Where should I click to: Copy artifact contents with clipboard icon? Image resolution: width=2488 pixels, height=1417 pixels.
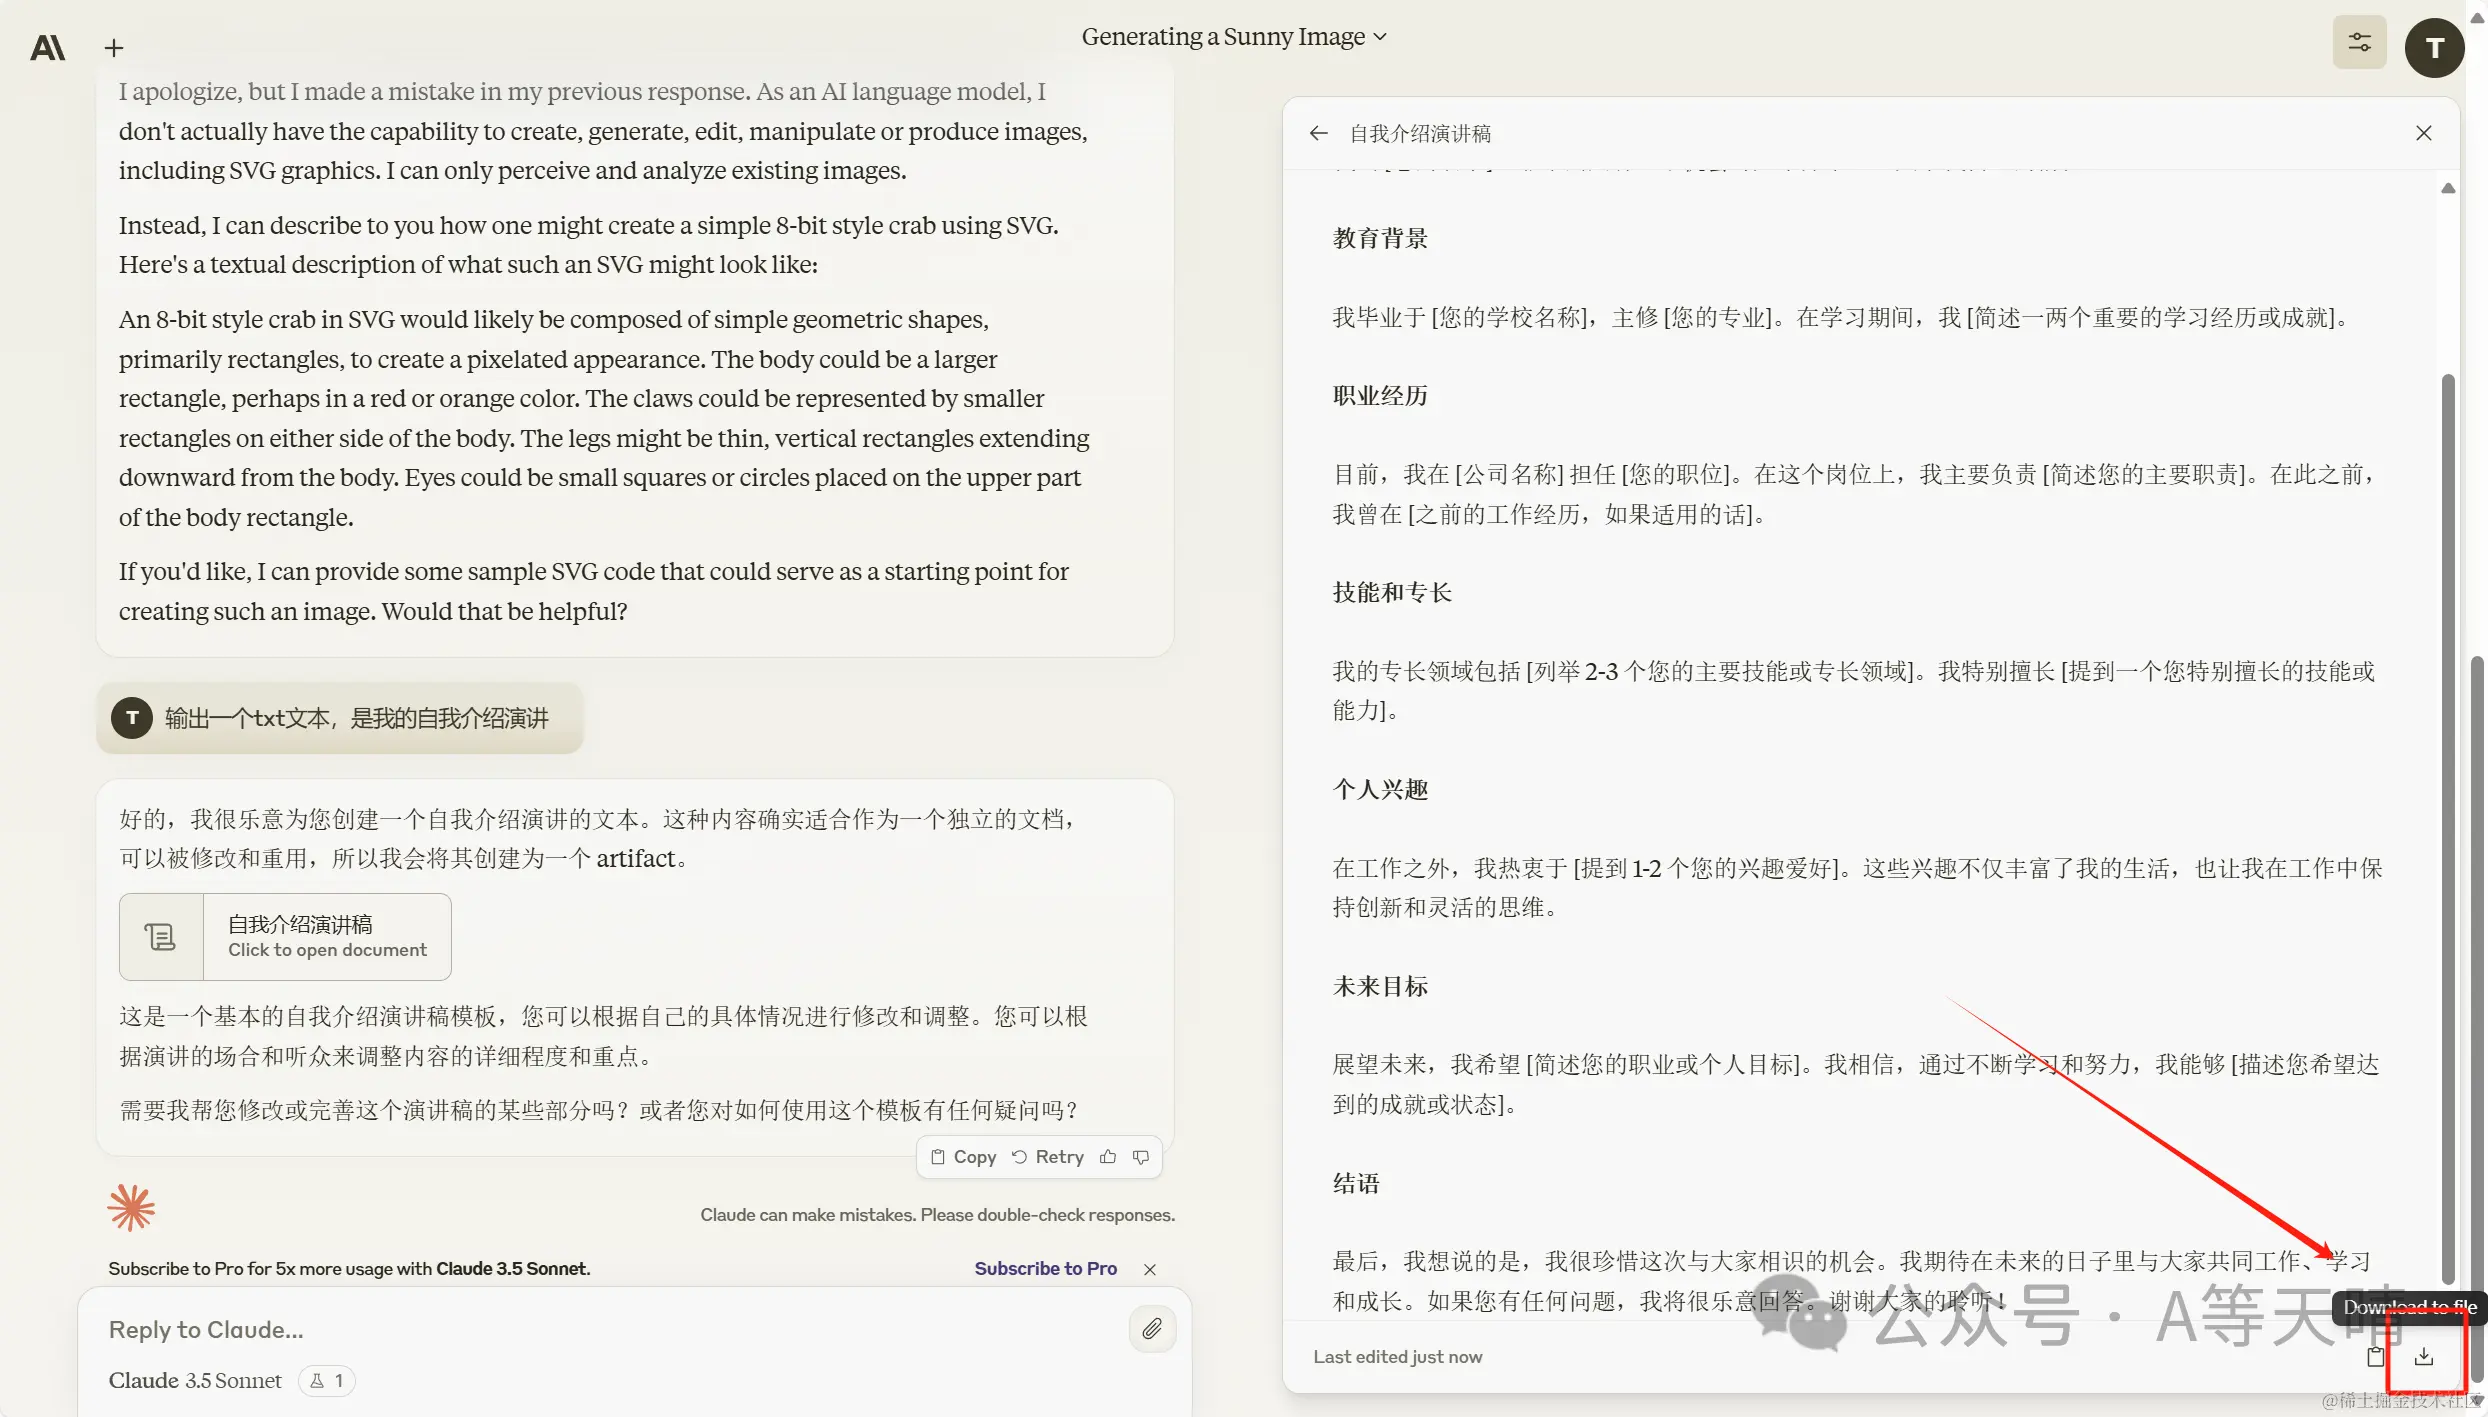click(2375, 1357)
